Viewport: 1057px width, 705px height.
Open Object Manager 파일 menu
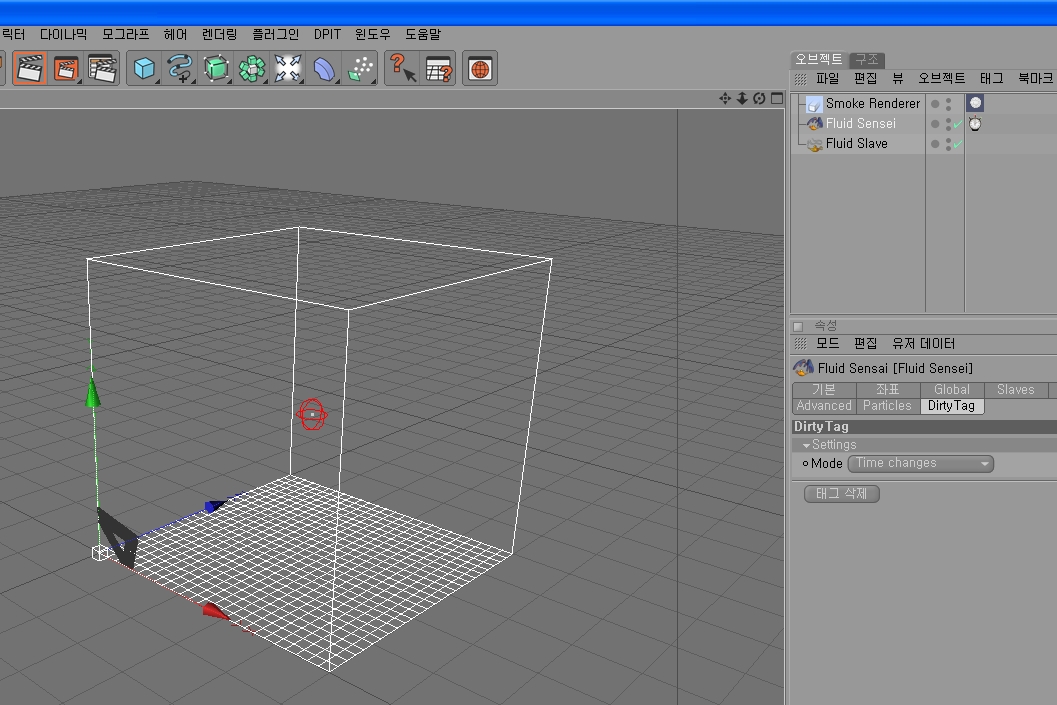[827, 79]
